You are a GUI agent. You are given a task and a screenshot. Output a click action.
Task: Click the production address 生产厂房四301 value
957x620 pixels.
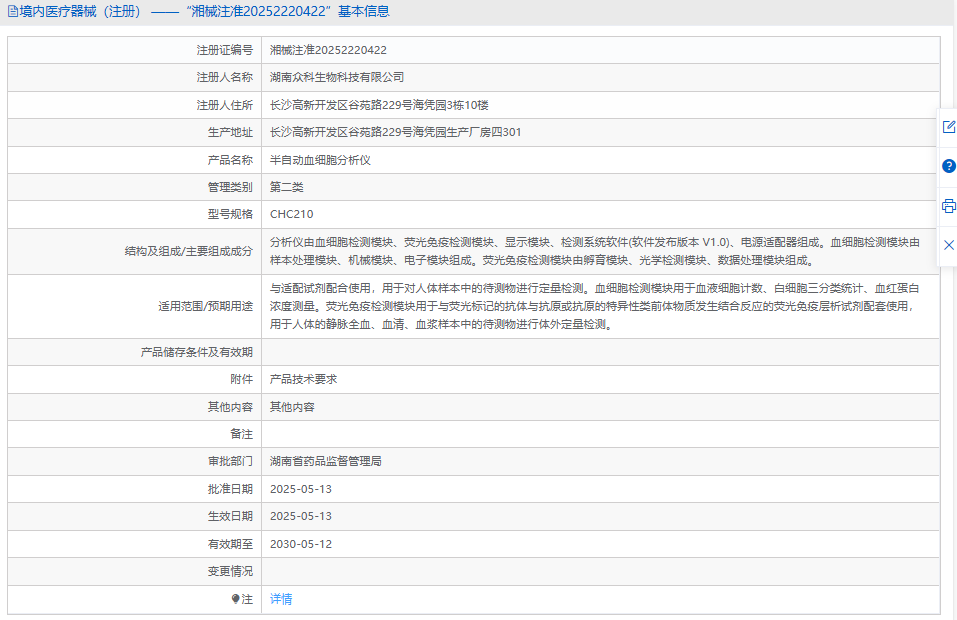point(395,132)
